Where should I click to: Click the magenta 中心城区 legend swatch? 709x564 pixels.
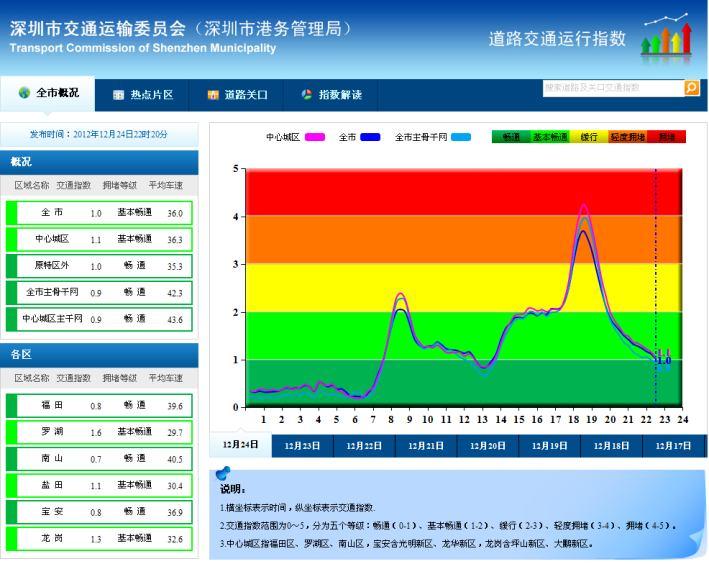pos(315,137)
